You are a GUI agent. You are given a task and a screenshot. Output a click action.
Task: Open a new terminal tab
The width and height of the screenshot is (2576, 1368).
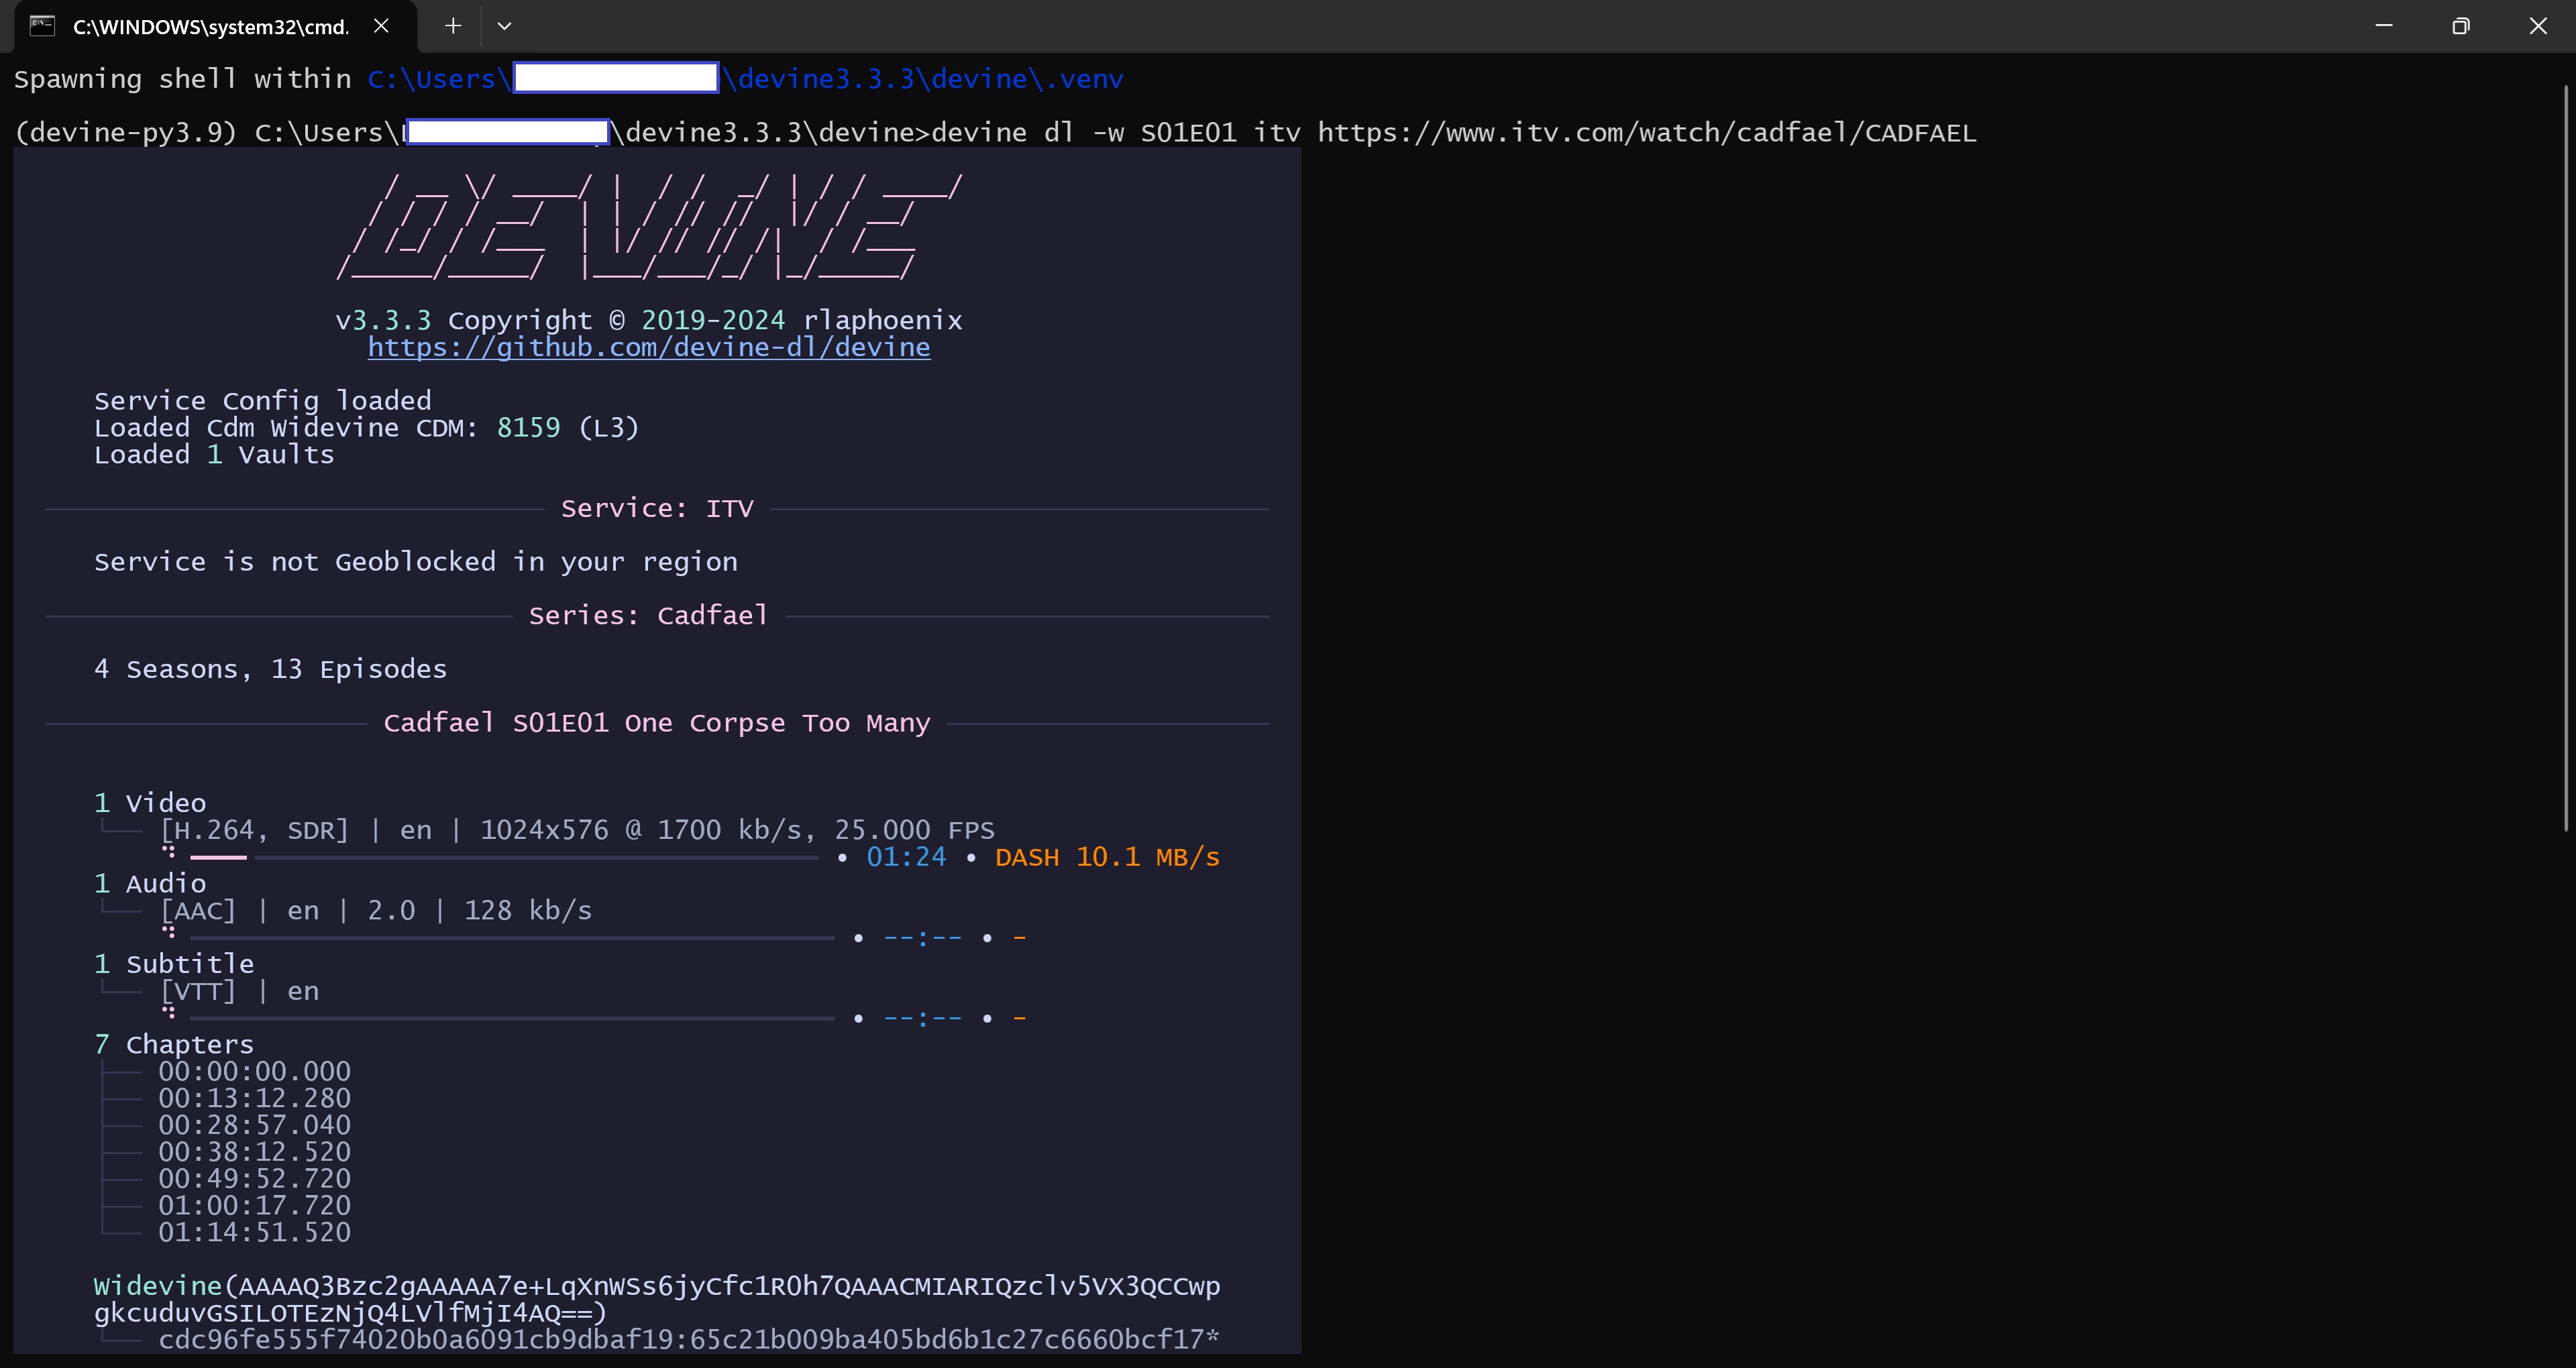pos(453,26)
